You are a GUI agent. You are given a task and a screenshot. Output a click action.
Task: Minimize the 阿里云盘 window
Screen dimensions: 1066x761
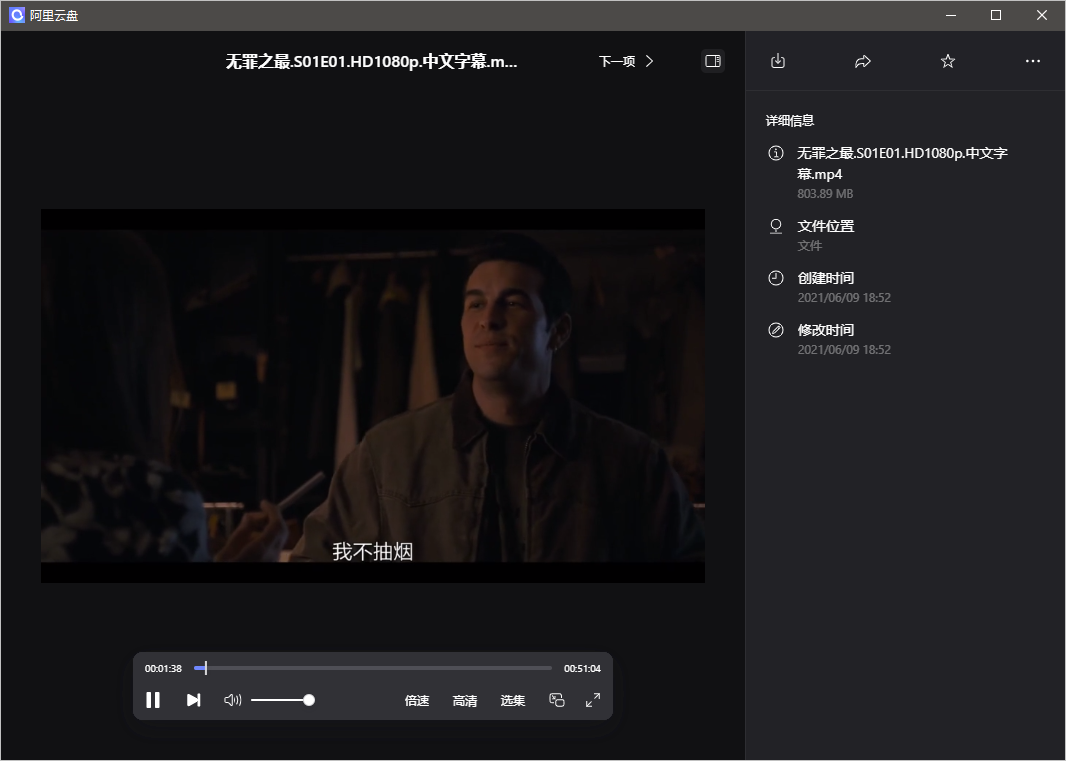[x=950, y=15]
